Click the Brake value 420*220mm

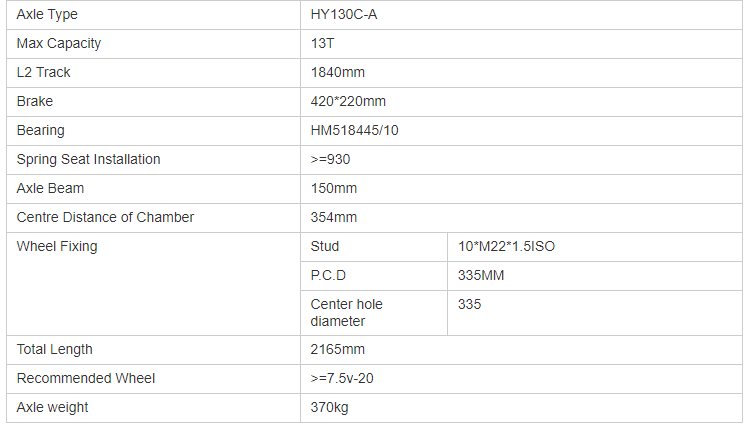click(x=348, y=101)
